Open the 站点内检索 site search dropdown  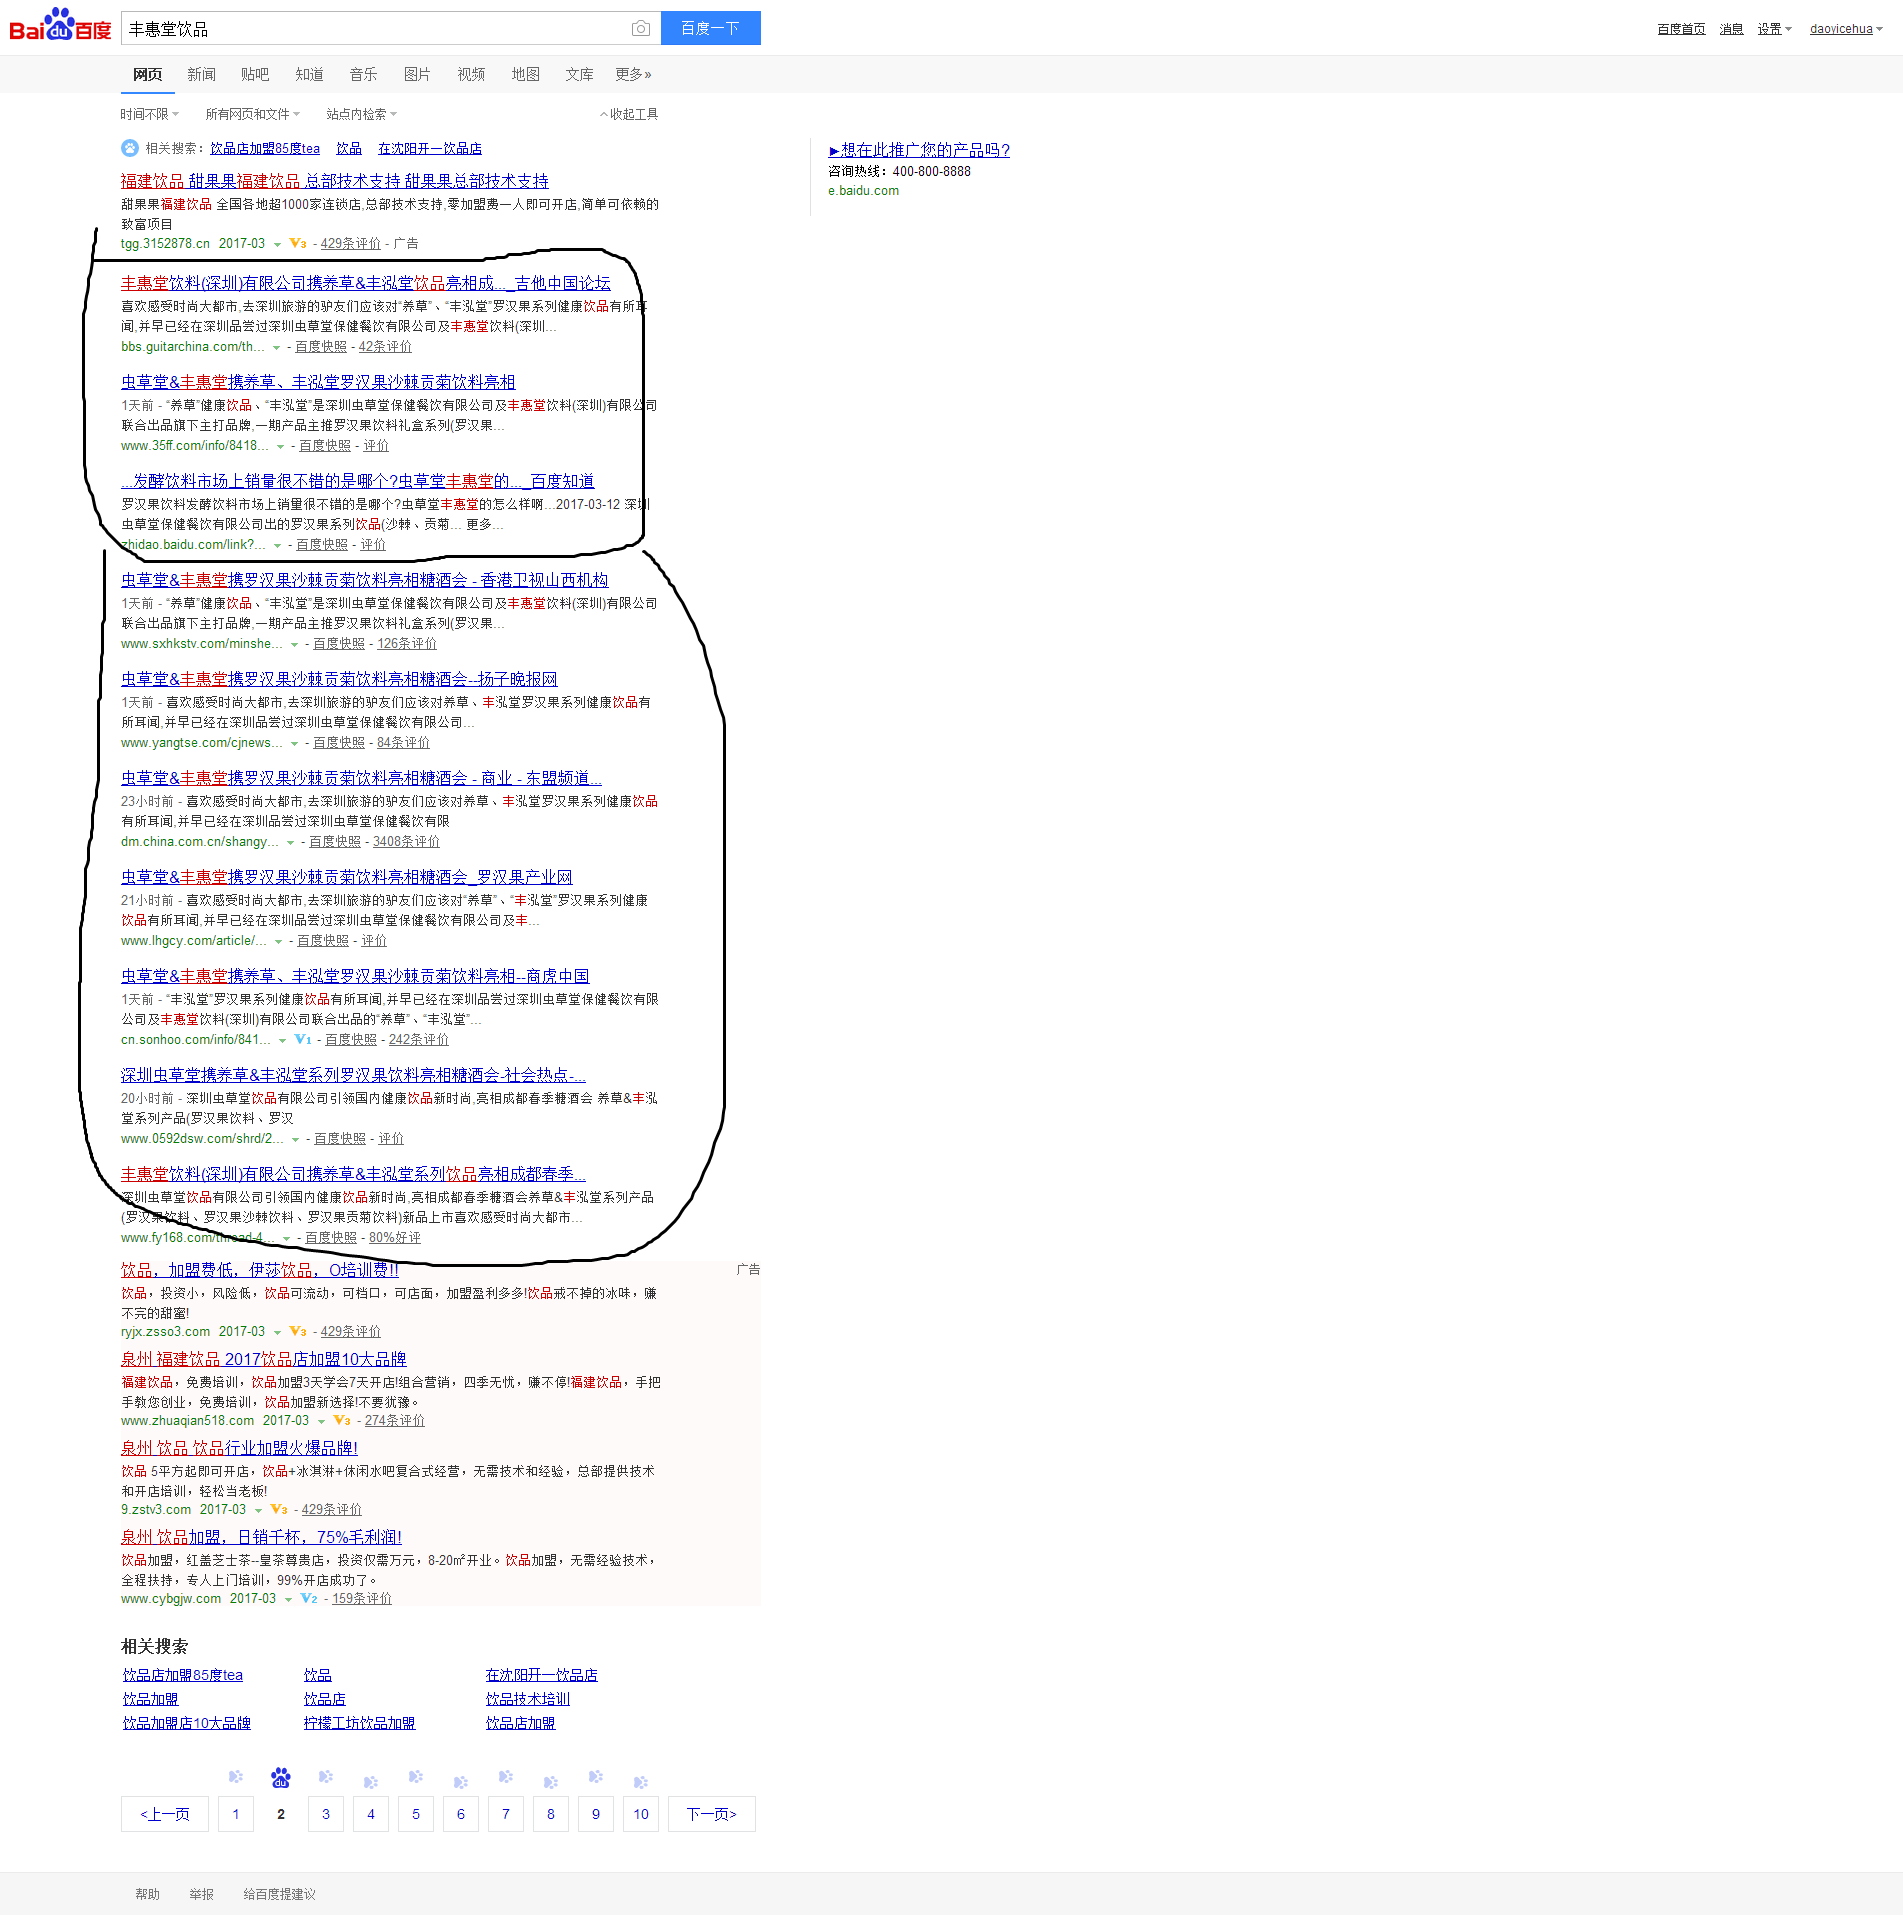point(361,114)
